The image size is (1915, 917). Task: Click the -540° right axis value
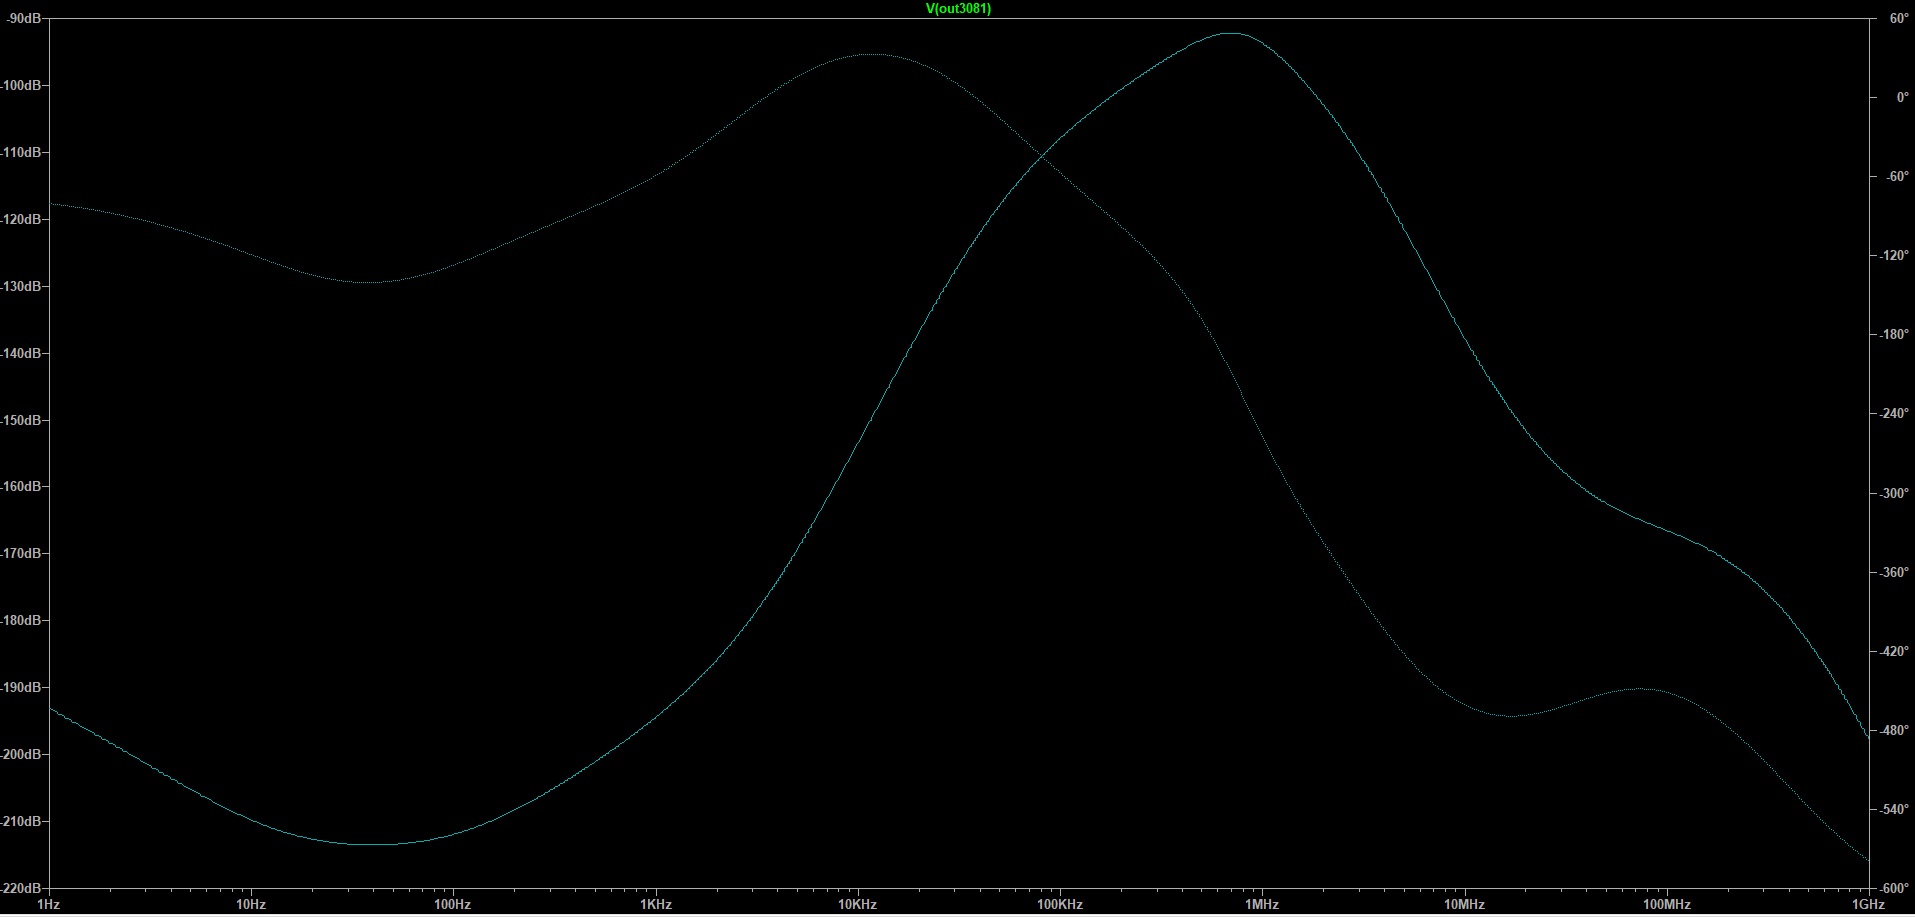pos(1894,810)
